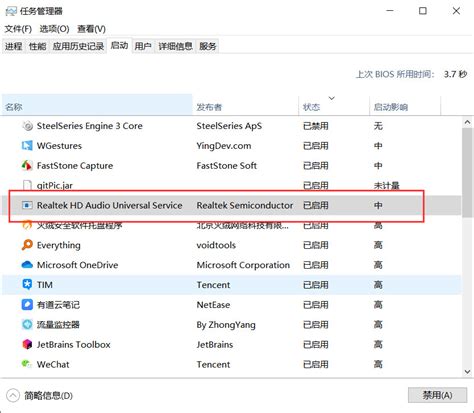Select the 有道云笔记 entry name

click(58, 305)
